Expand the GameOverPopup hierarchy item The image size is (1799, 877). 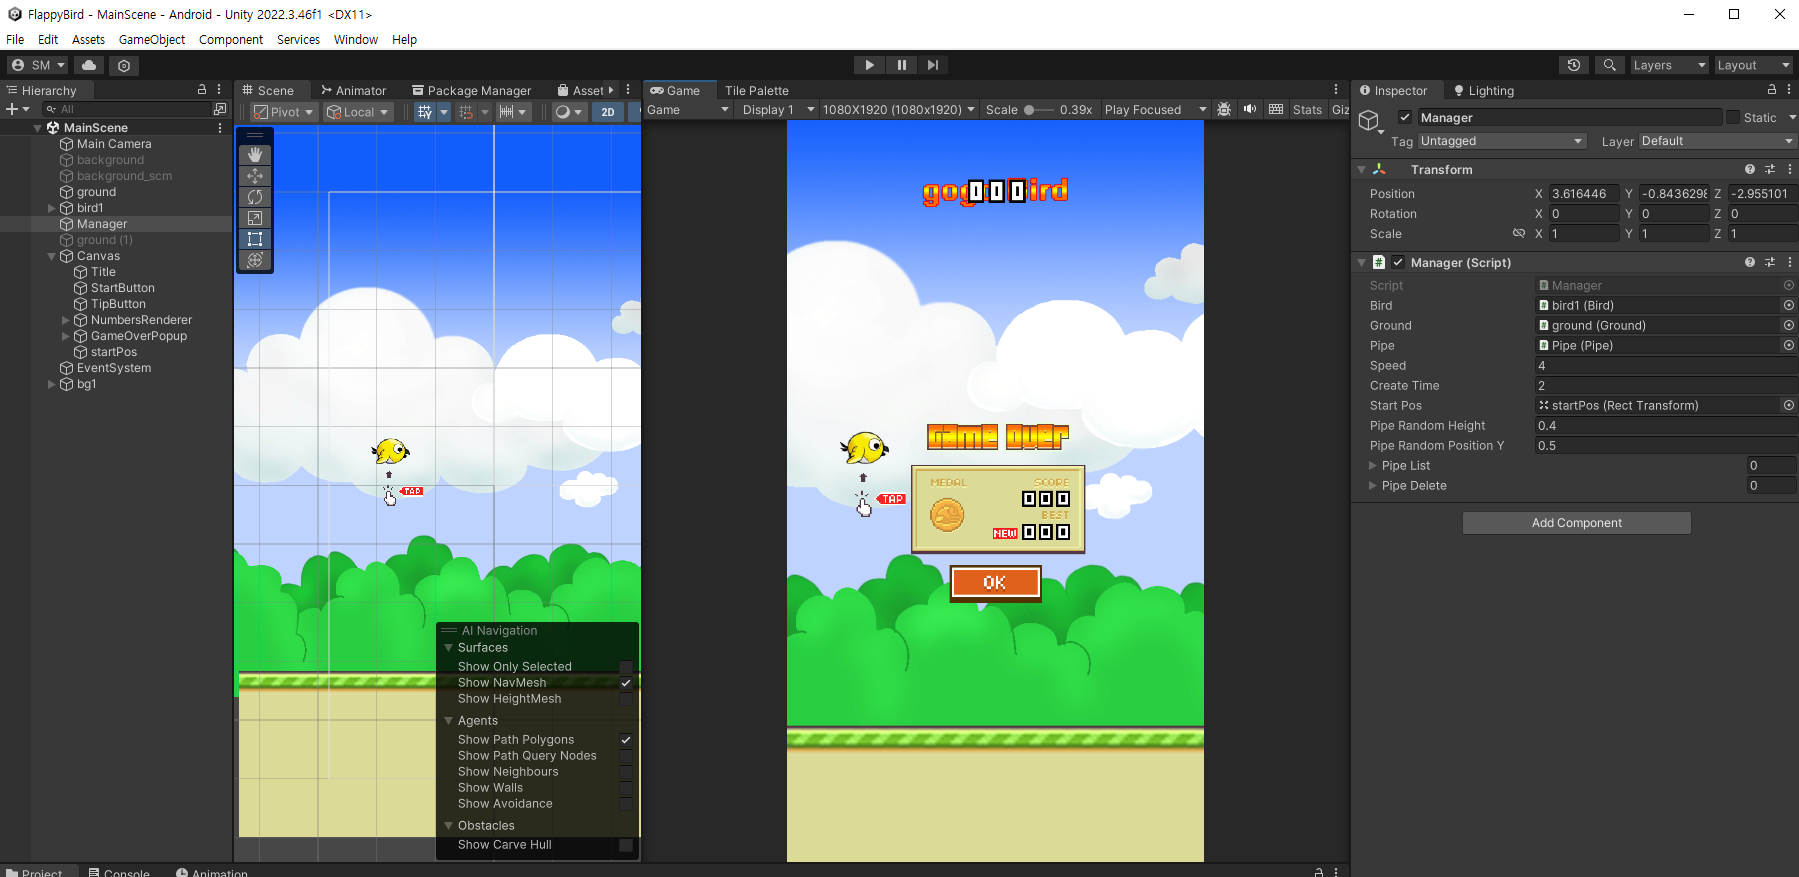point(66,336)
